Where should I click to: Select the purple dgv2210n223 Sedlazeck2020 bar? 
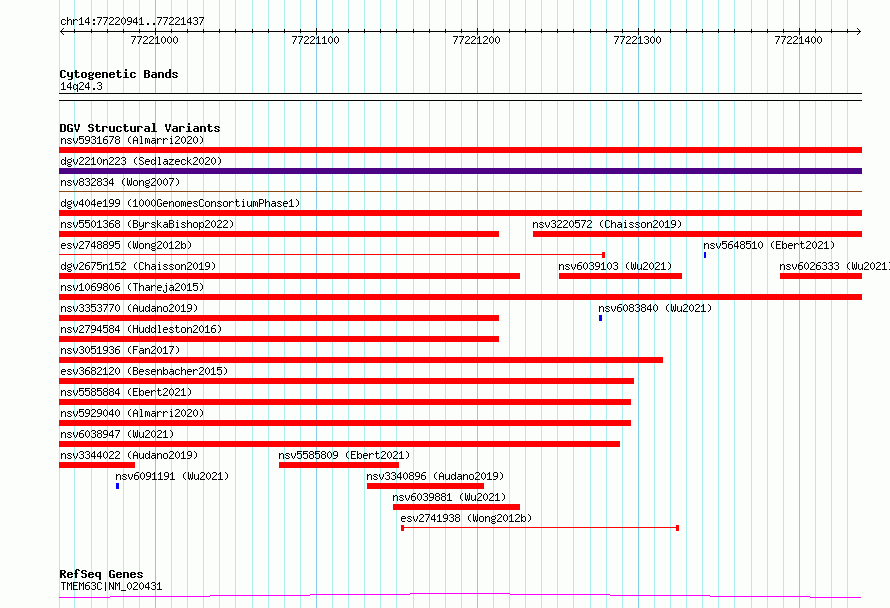point(460,171)
